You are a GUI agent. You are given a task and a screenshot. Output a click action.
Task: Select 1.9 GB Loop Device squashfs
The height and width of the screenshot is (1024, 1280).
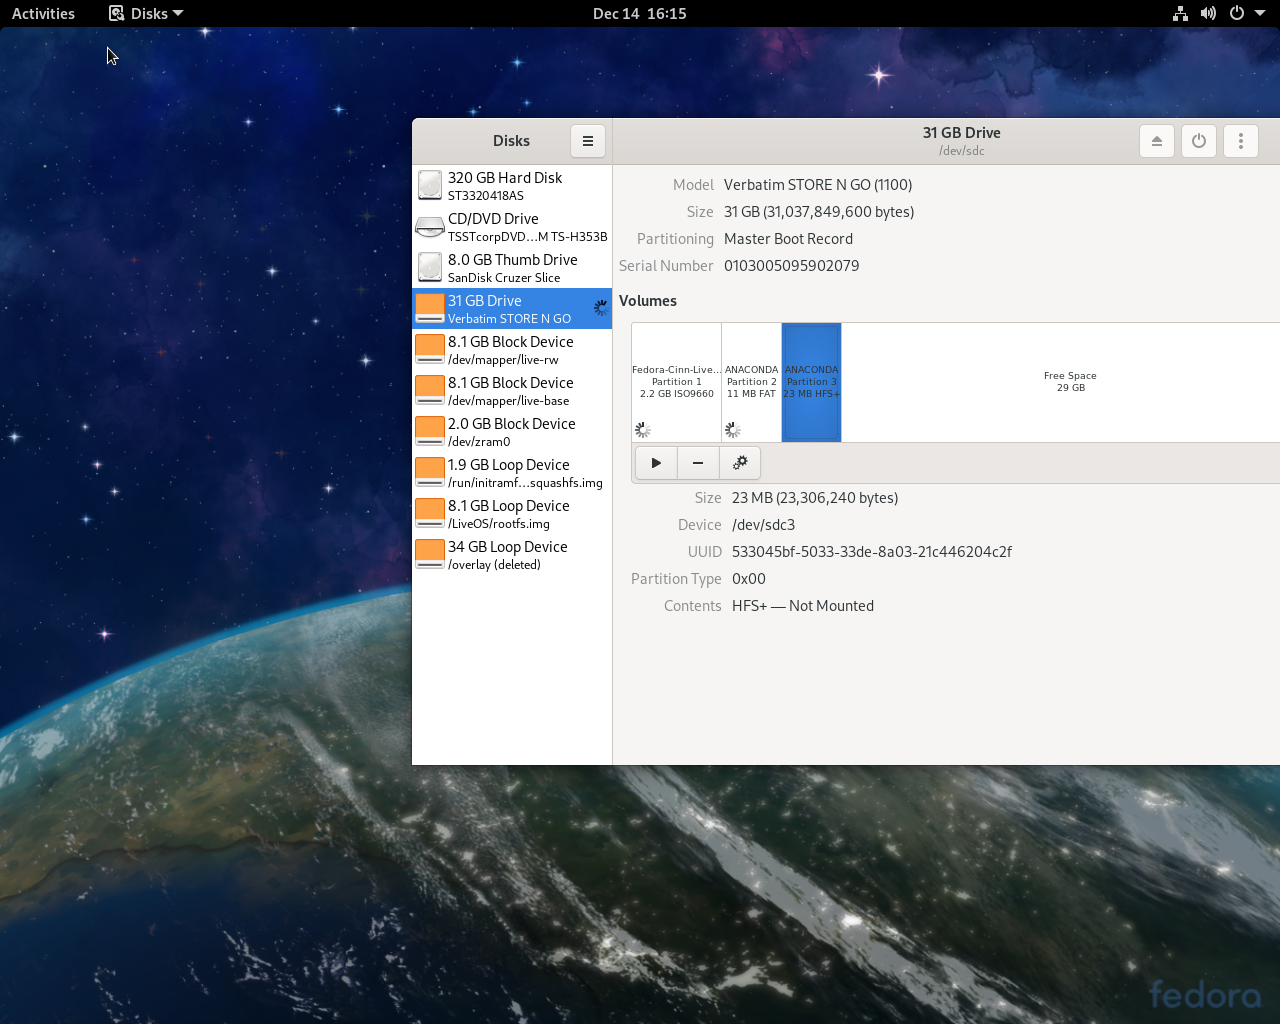[512, 473]
